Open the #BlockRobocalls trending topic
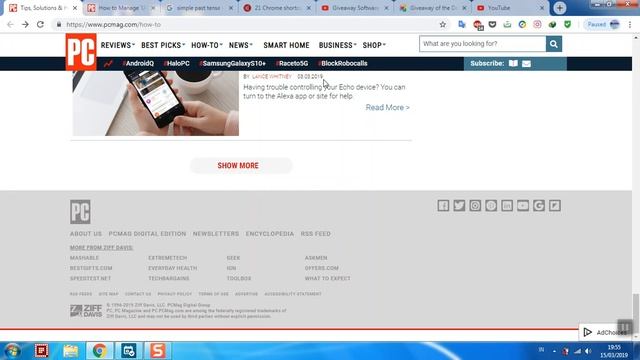 click(x=342, y=63)
